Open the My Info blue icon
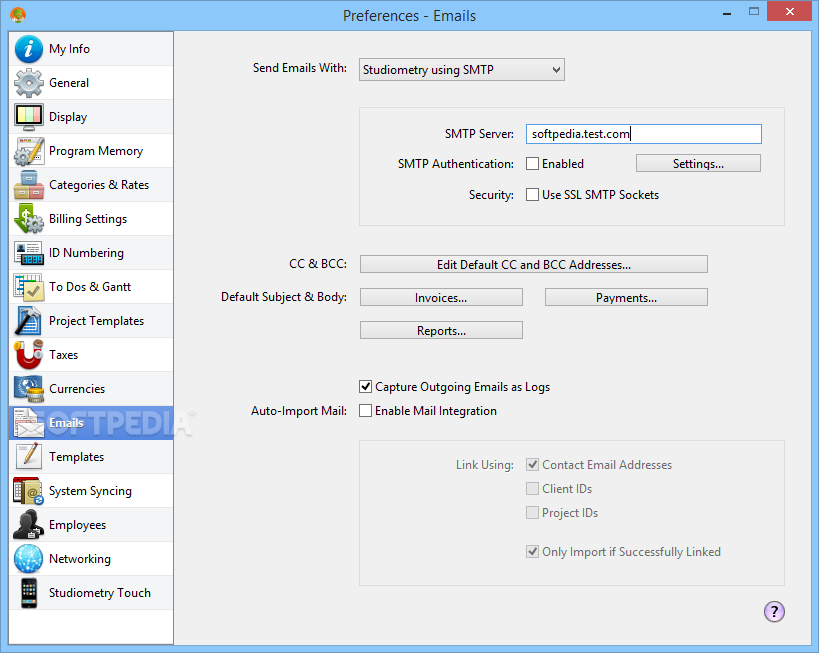Image resolution: width=819 pixels, height=653 pixels. 29,49
